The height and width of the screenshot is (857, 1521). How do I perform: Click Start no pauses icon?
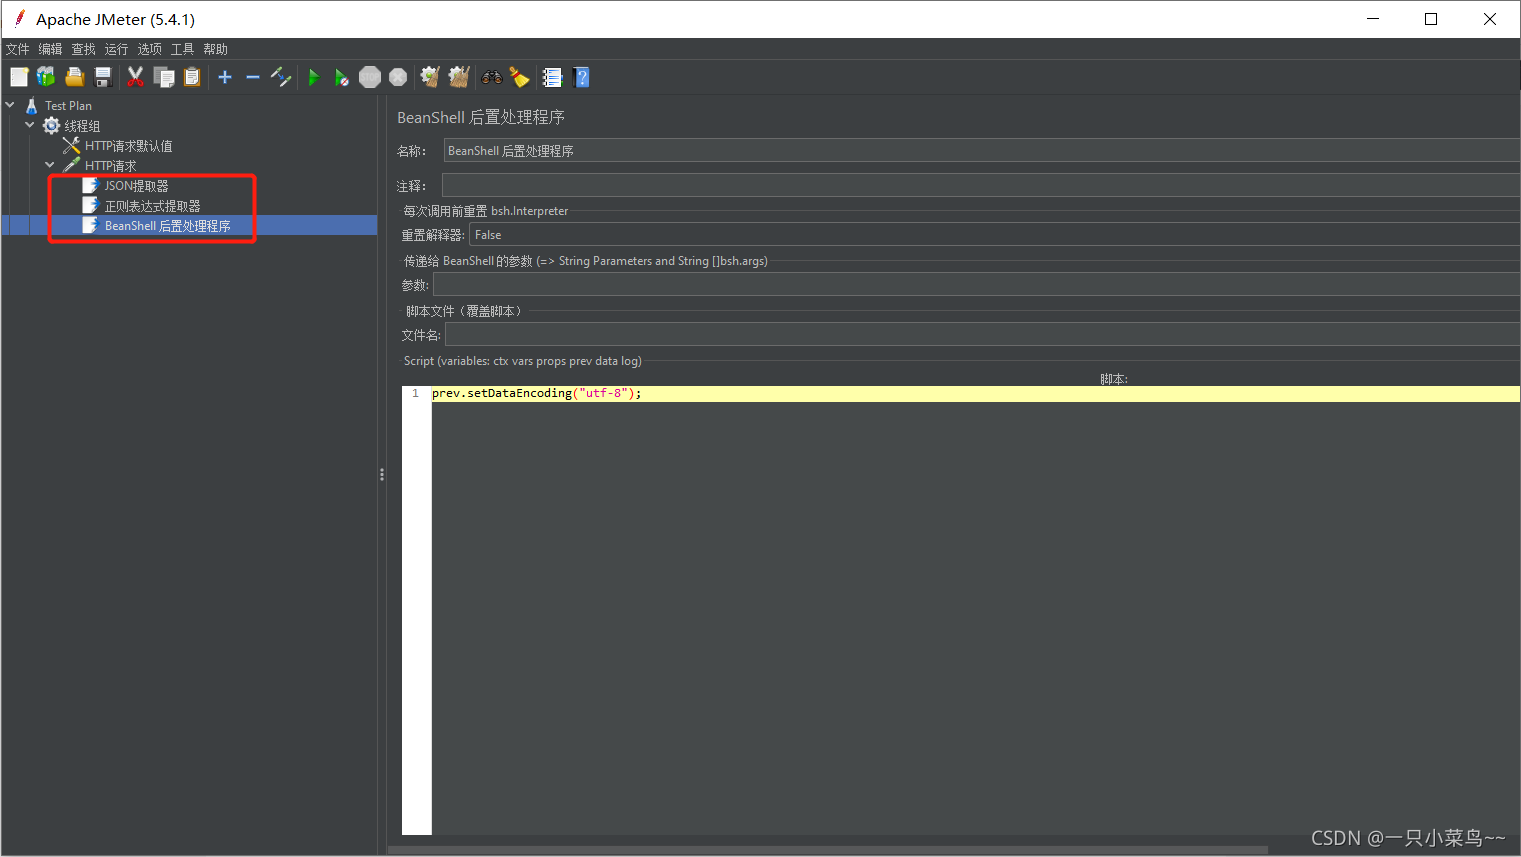pos(342,77)
